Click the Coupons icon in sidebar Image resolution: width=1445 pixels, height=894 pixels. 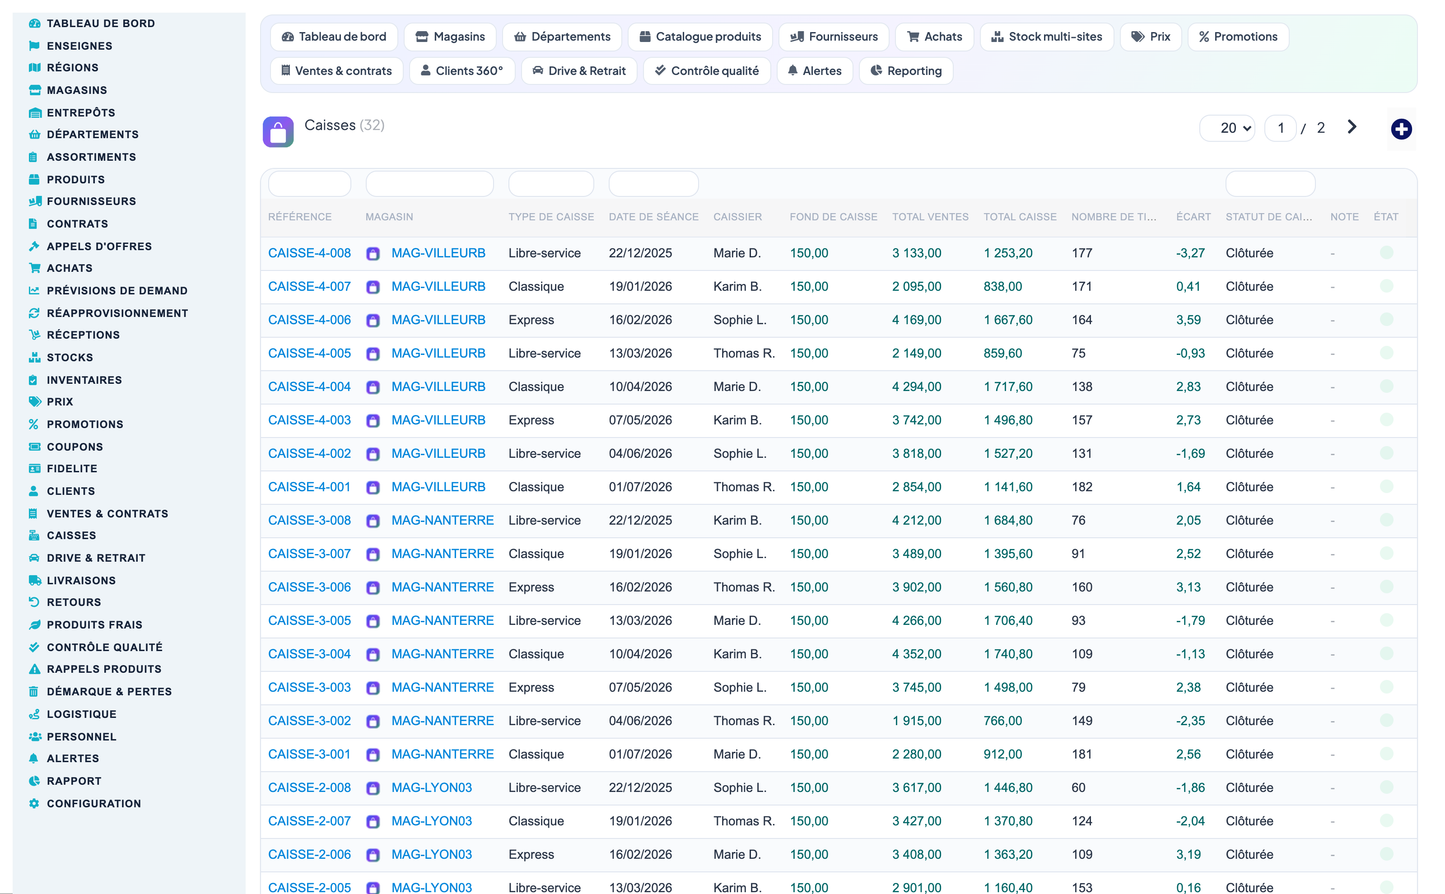pos(35,447)
